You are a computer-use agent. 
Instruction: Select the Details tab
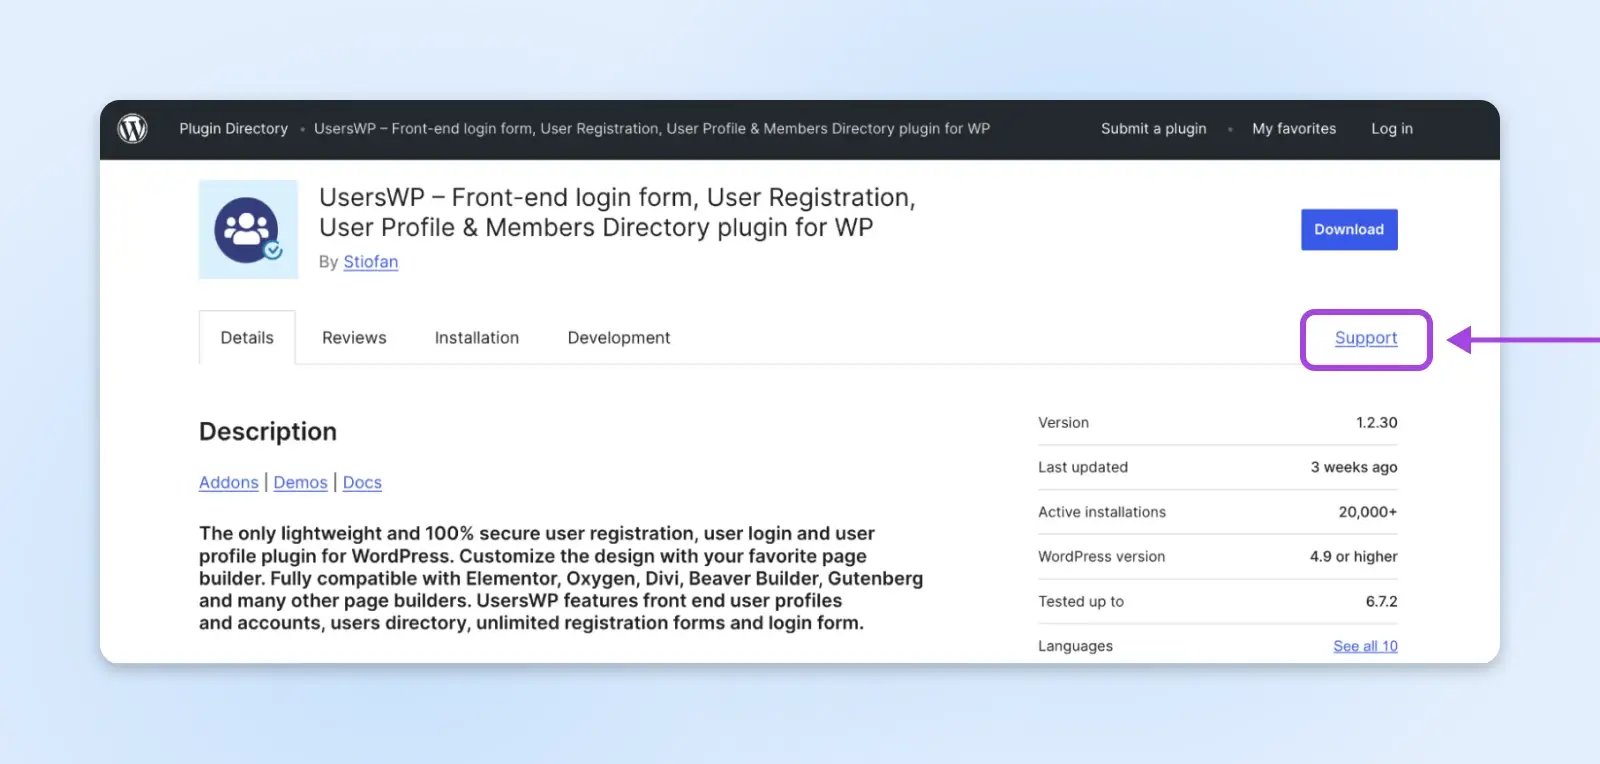point(247,338)
